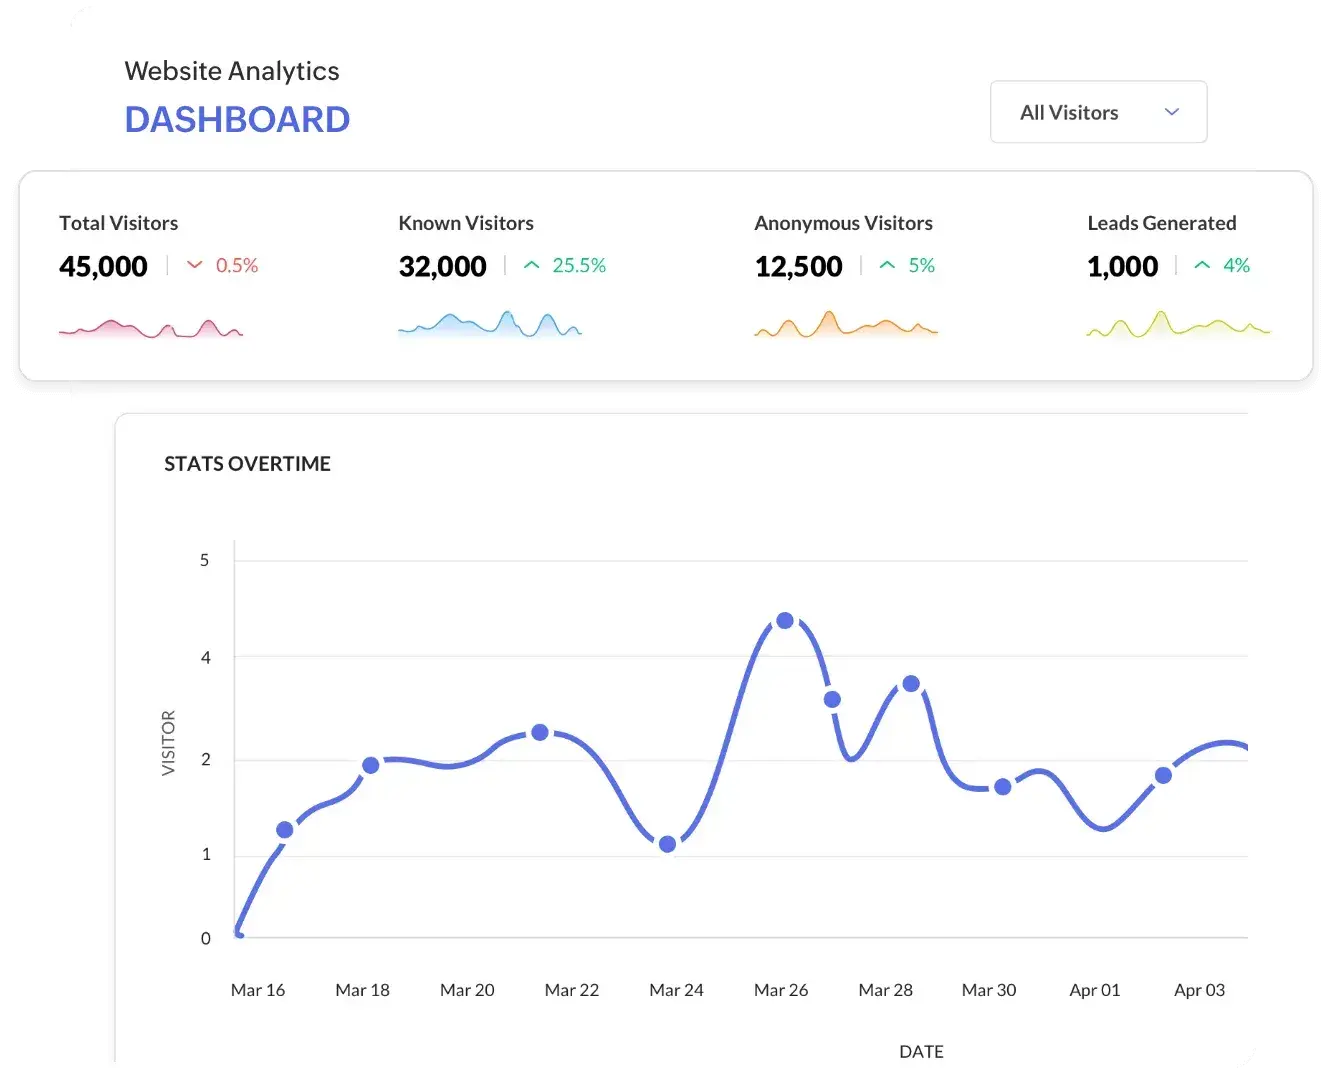Click the 0.5% percentage label
This screenshot has height=1068, width=1332.
pos(237,265)
